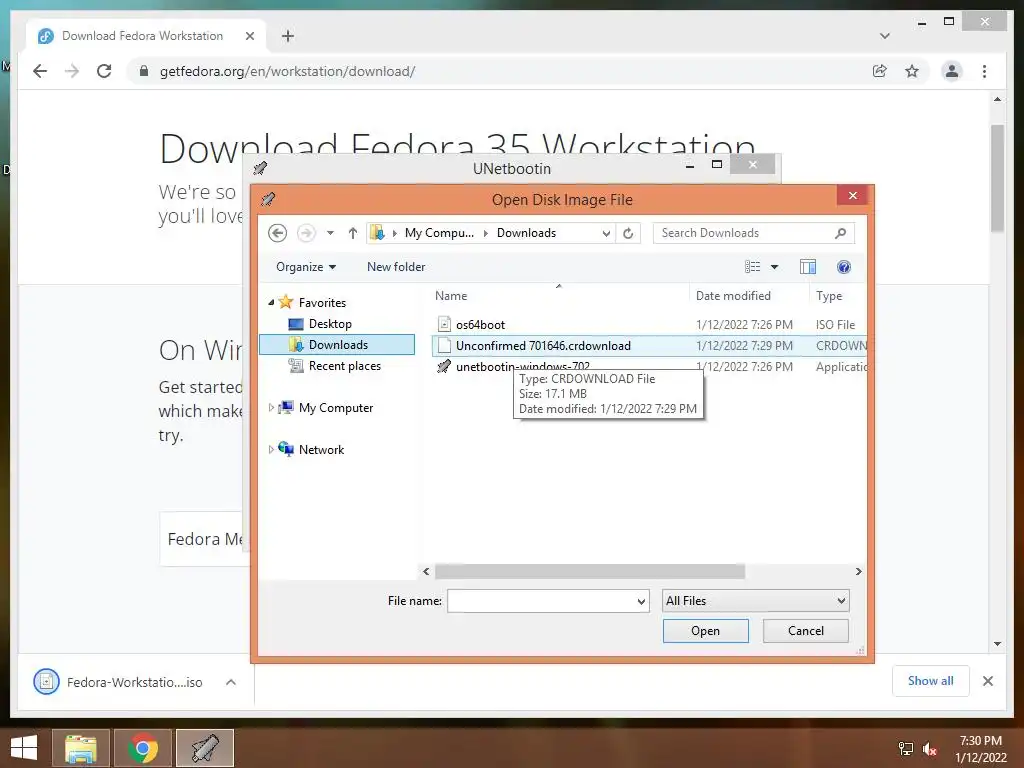Click the Chrome page vertical scrollbar thumb
Screen dimensions: 1024x768
pyautogui.click(x=997, y=178)
